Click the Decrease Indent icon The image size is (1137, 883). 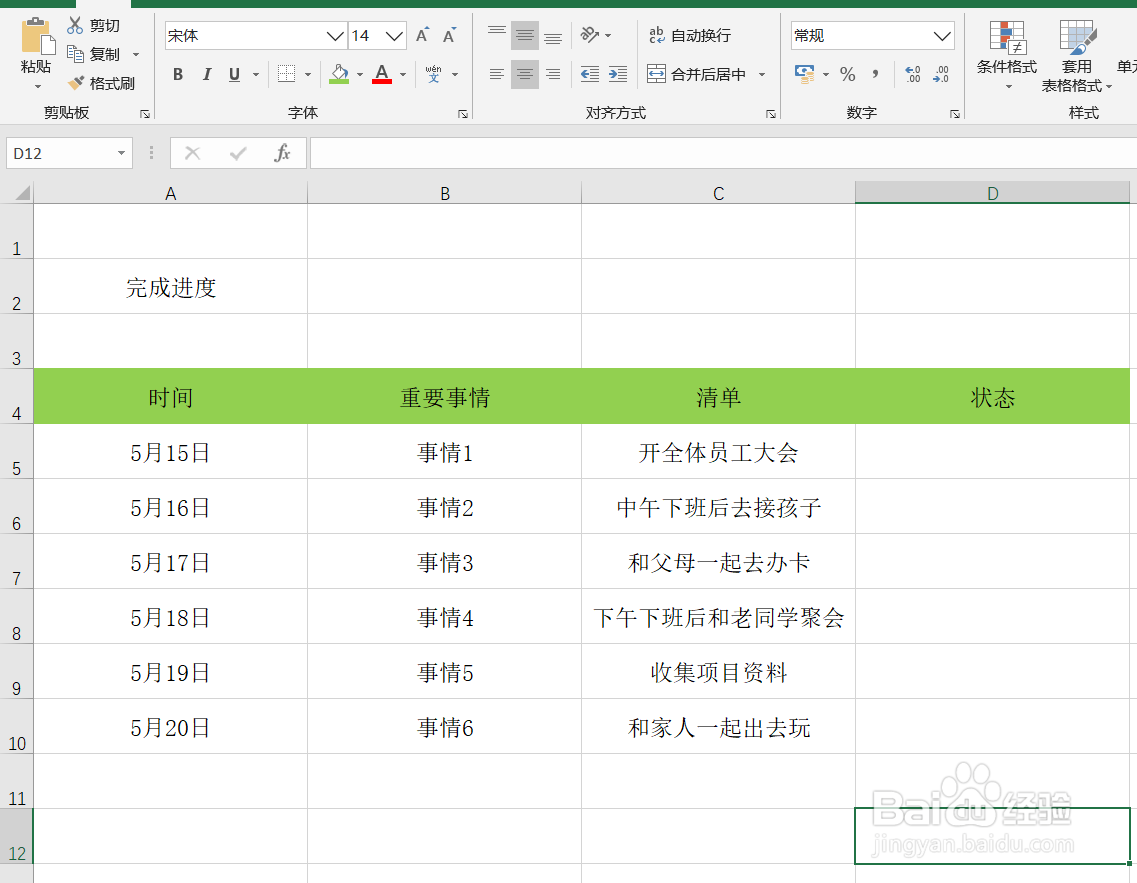point(590,73)
